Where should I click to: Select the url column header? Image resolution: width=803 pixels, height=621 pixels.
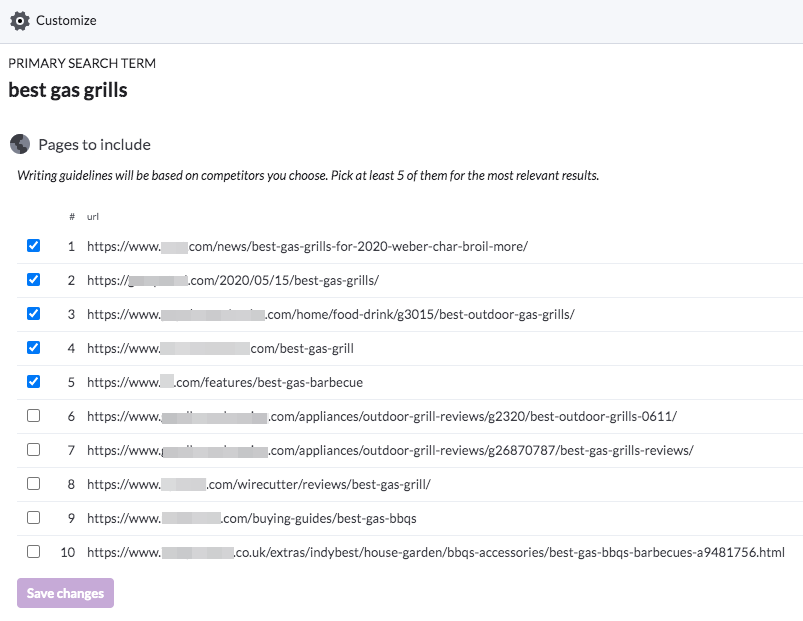click(x=93, y=217)
